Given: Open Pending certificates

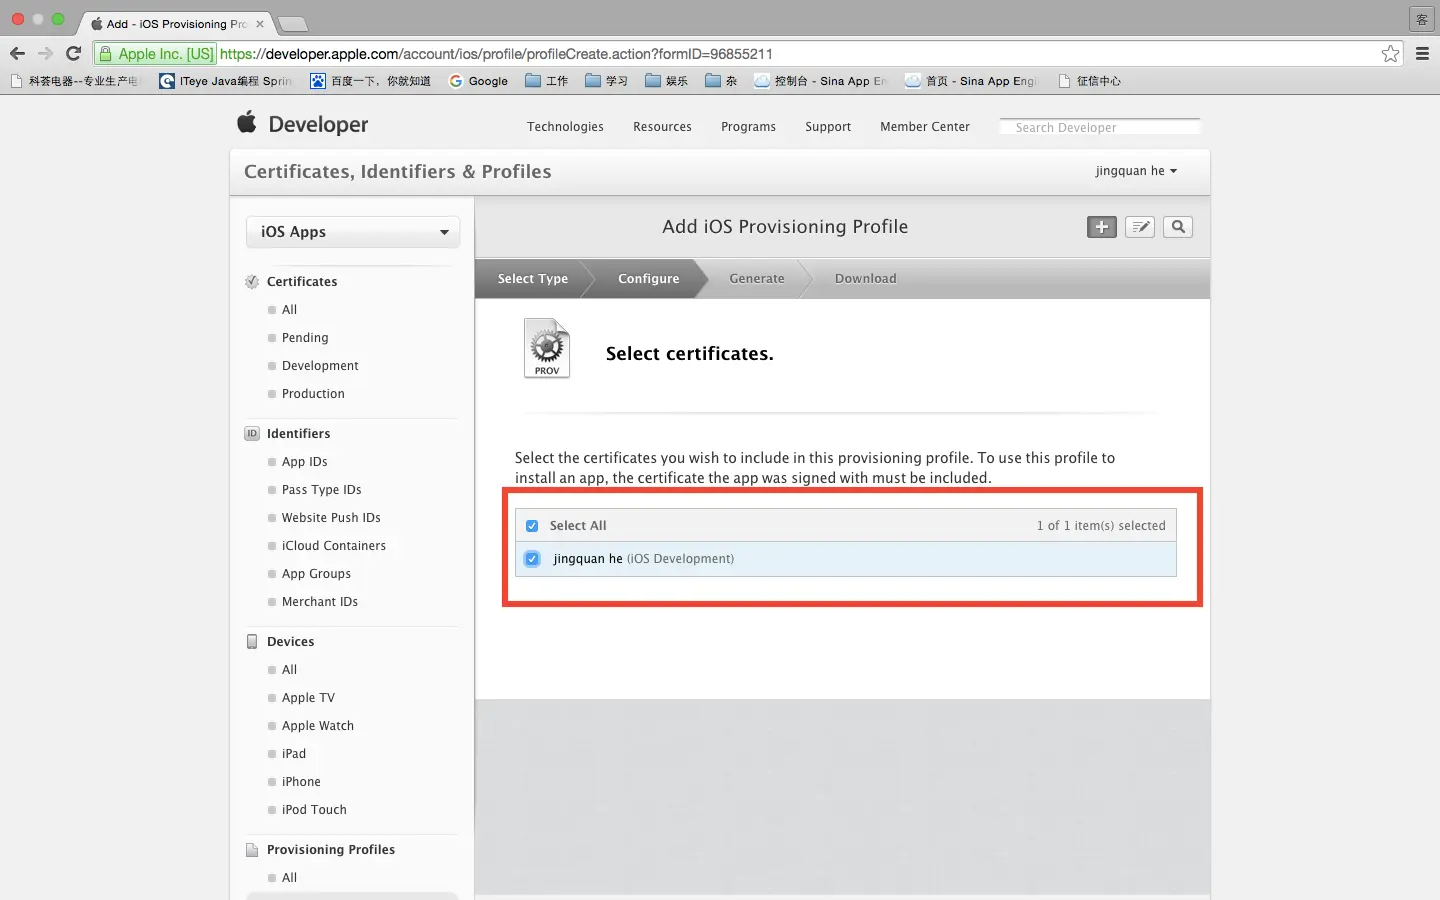Looking at the screenshot, I should (305, 338).
